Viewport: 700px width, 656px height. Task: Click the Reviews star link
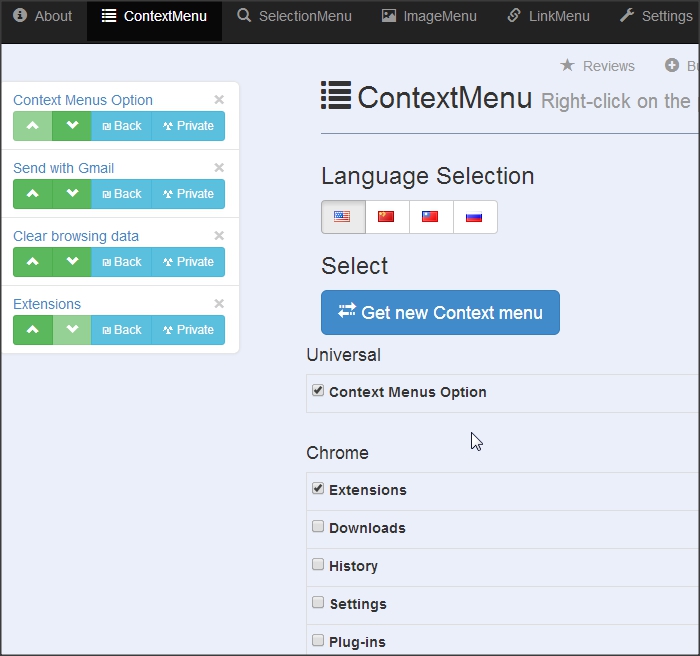point(597,66)
